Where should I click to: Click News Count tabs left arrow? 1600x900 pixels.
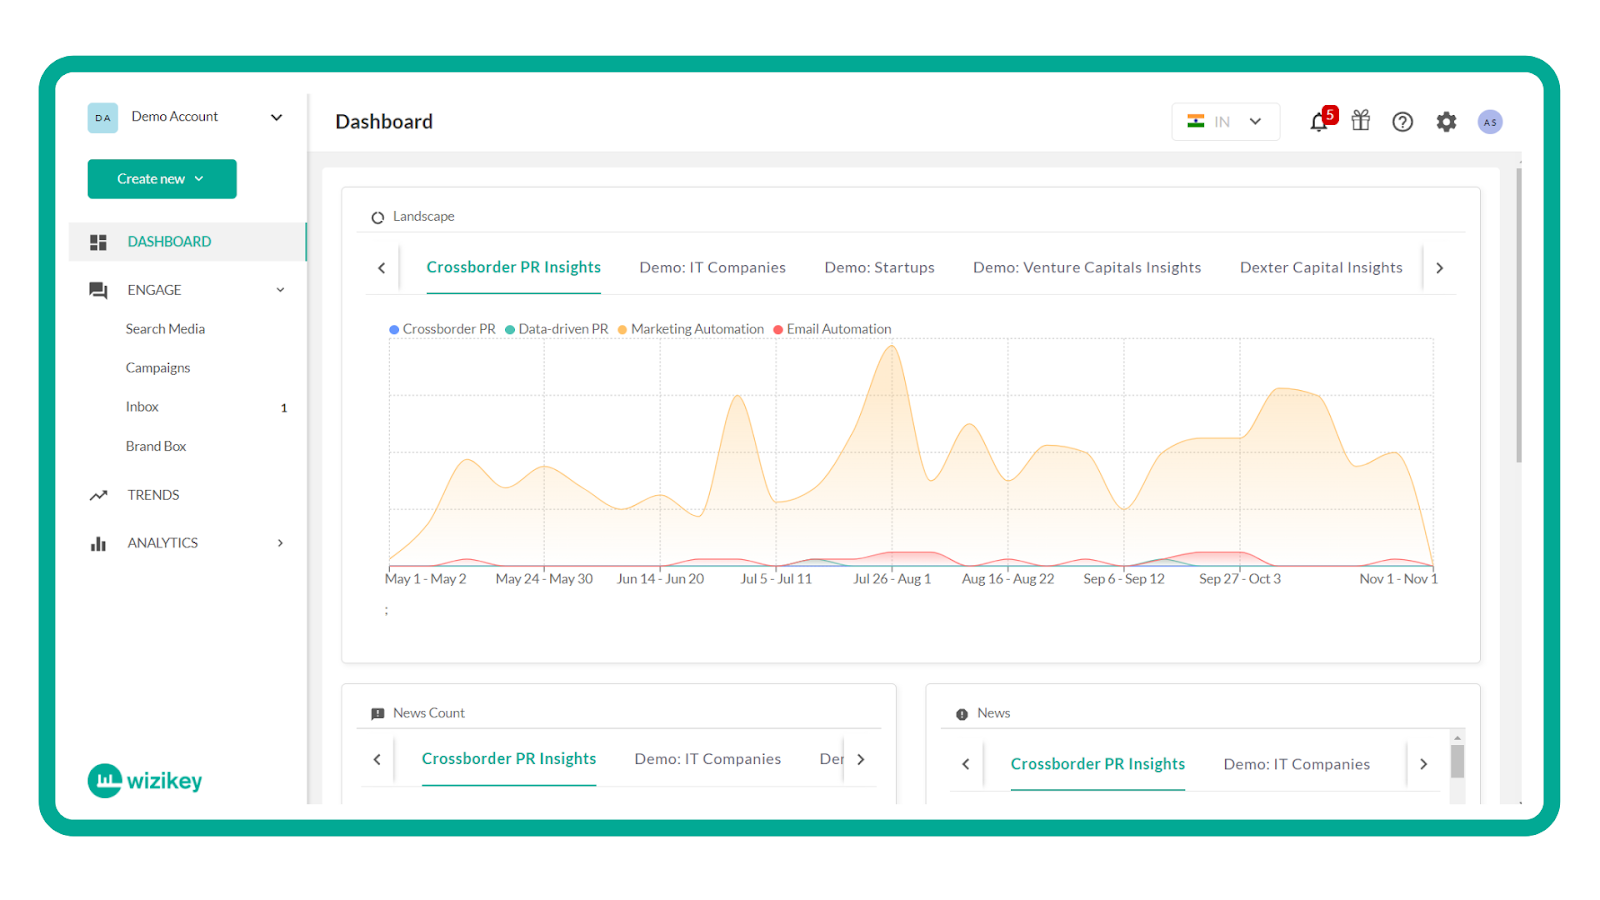pos(377,760)
